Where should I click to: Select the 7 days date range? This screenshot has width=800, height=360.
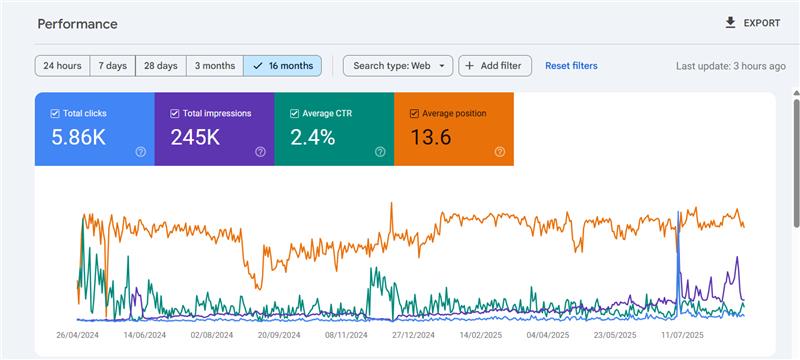[113, 66]
